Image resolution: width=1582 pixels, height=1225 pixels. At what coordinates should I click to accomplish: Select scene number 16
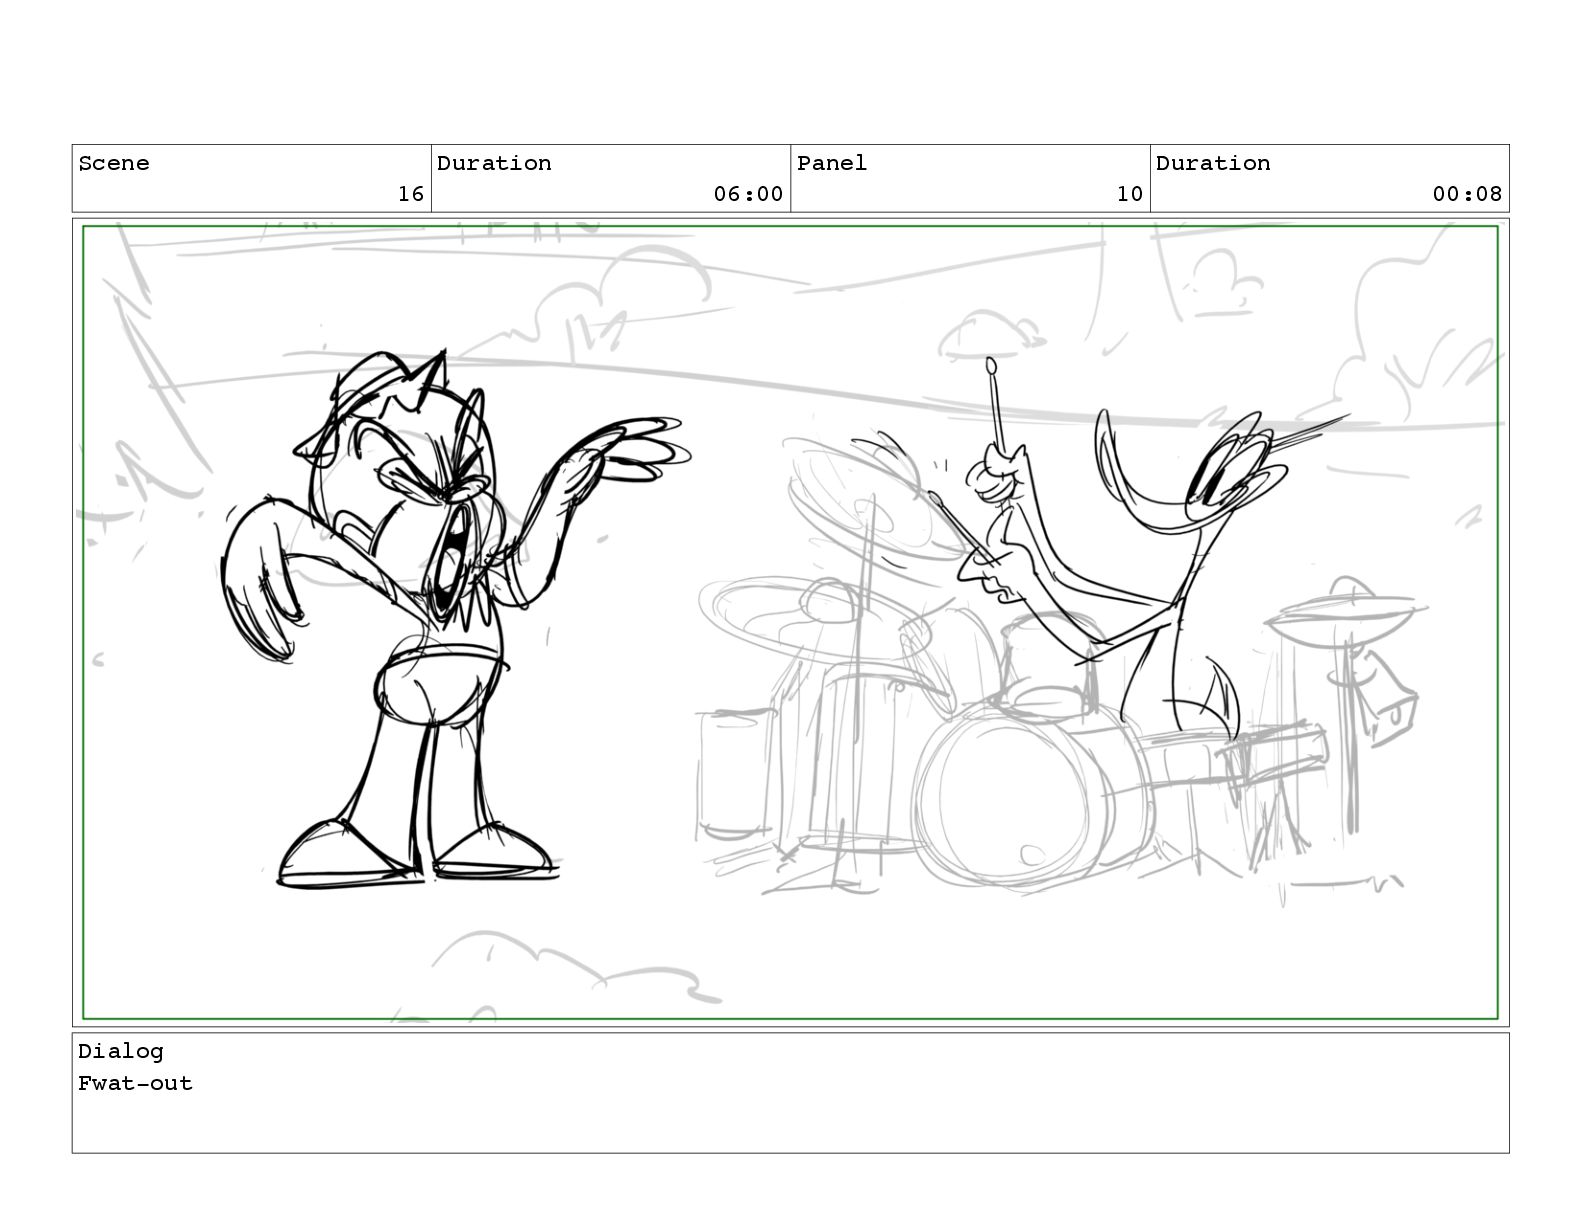click(x=411, y=194)
